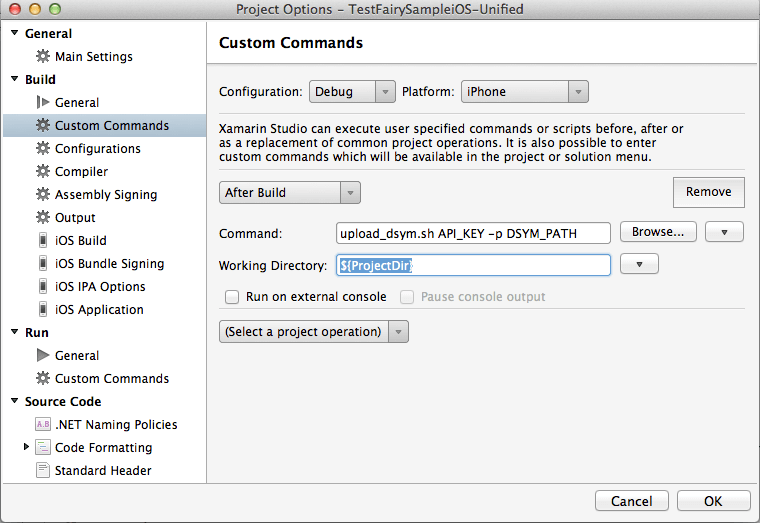The width and height of the screenshot is (760, 523).
Task: Click the Assembly Signing gear icon
Action: coord(43,195)
